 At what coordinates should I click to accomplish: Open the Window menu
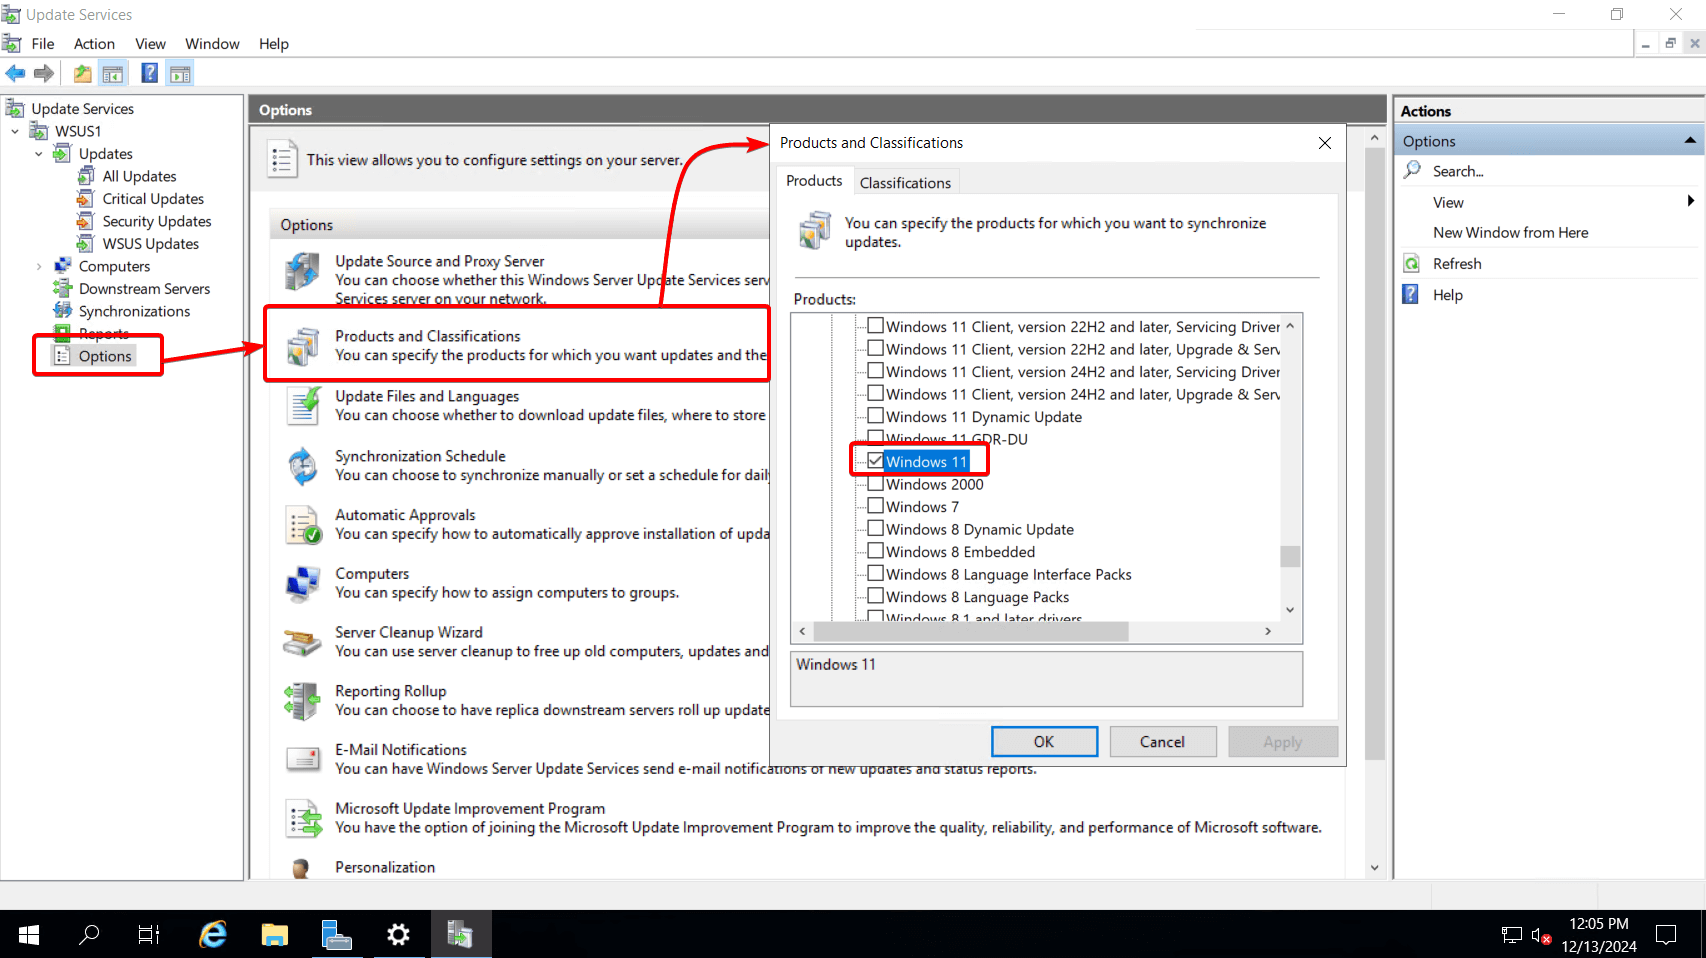[212, 43]
